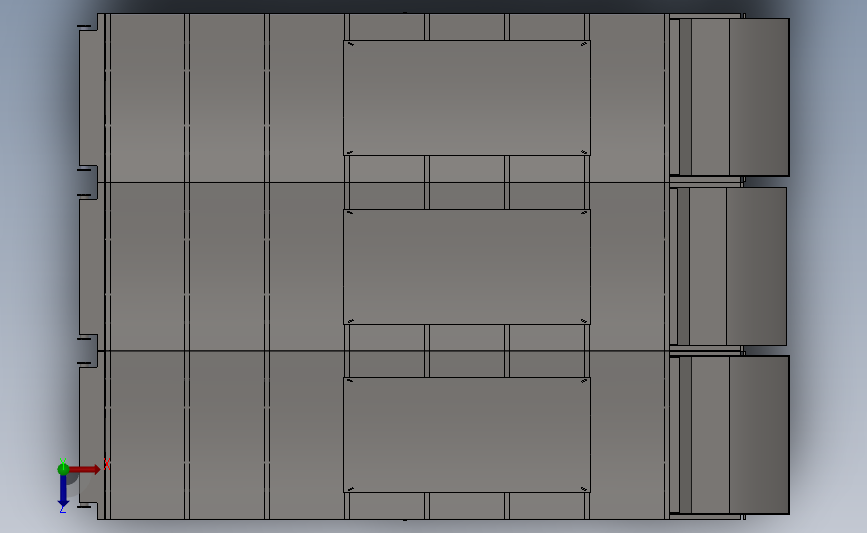Click the red X axis arrow of the triad
This screenshot has width=867, height=533.
[85, 469]
